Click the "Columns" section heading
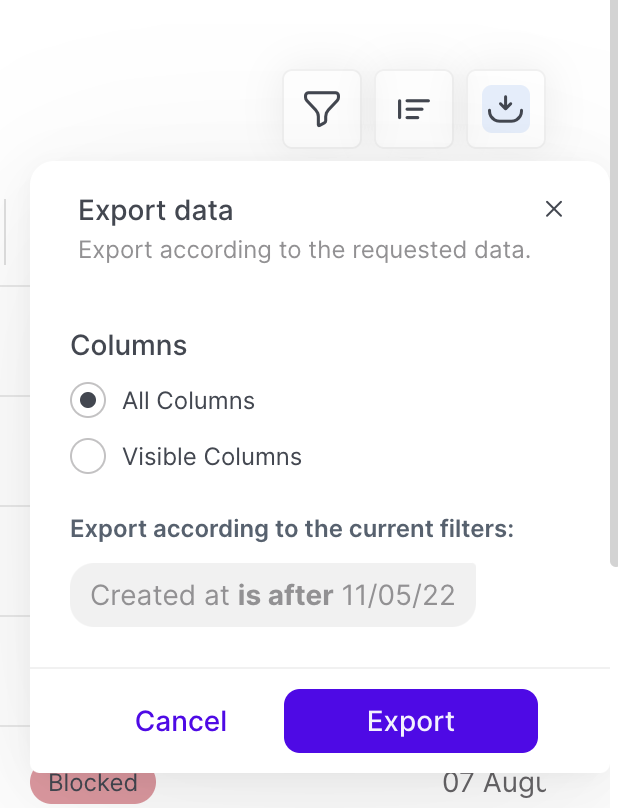 (129, 346)
